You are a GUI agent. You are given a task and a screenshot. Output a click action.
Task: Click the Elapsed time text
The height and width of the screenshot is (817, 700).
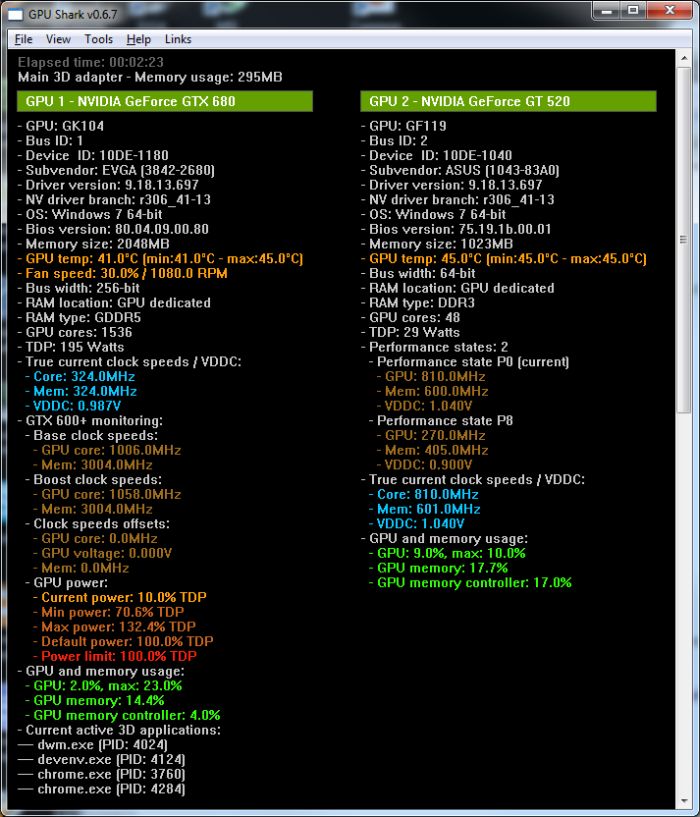pyautogui.click(x=91, y=63)
